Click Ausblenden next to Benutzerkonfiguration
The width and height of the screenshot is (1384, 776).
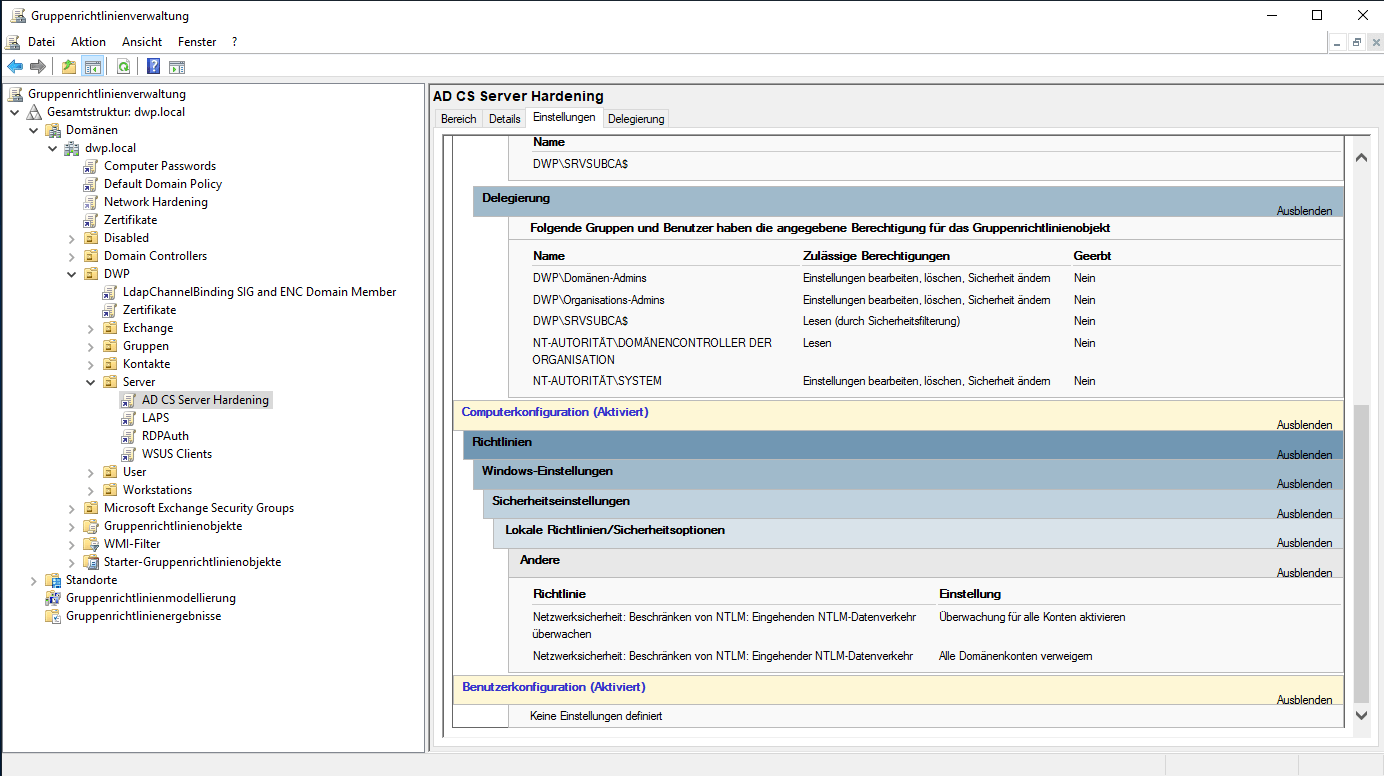pyautogui.click(x=1303, y=700)
